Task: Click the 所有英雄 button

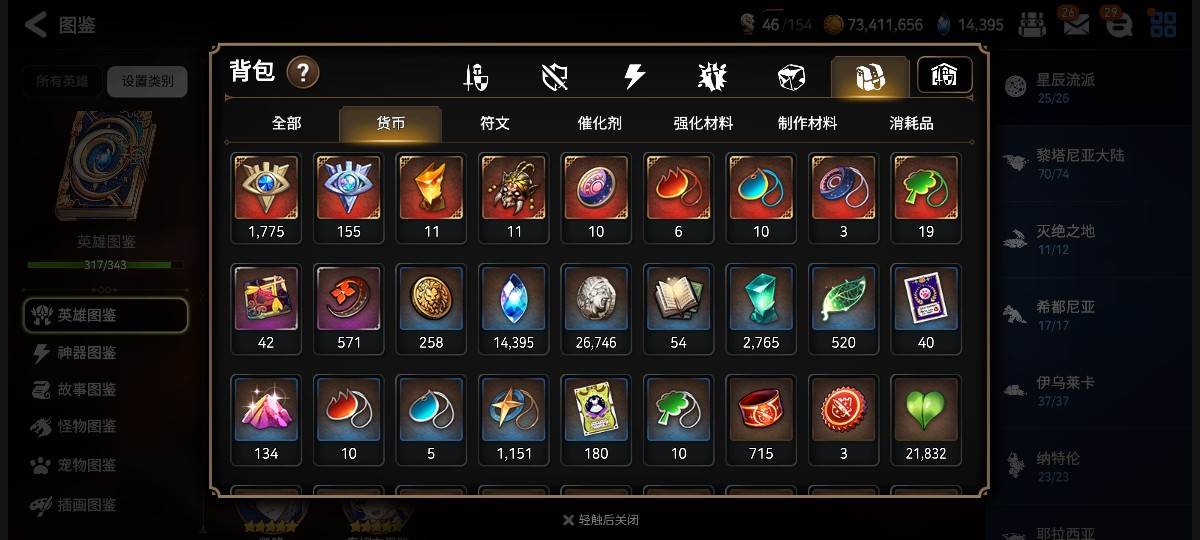Action: pyautogui.click(x=62, y=81)
